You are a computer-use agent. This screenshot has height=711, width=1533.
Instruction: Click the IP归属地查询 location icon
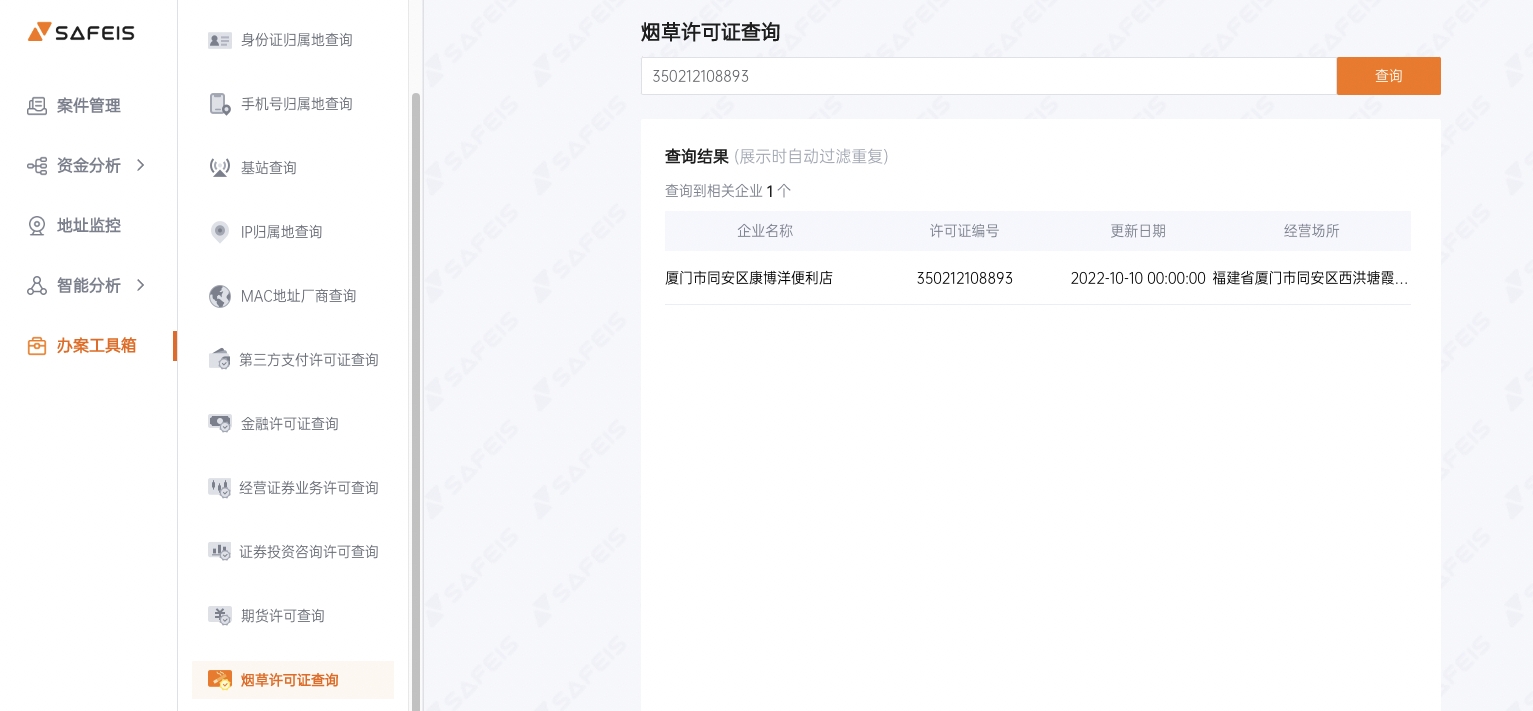(x=220, y=232)
